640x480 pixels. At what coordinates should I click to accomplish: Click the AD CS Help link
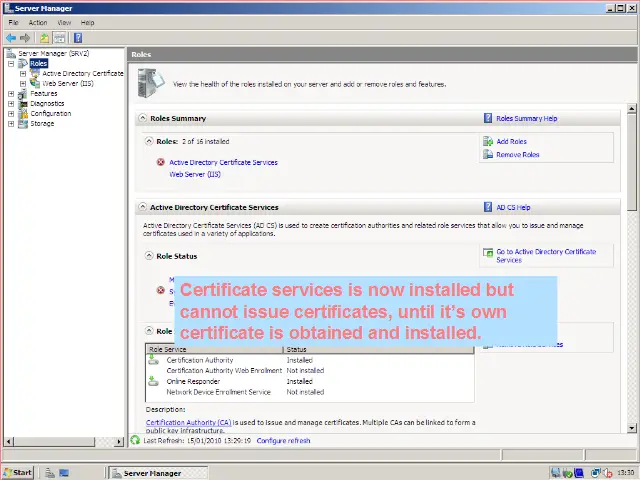coord(513,207)
